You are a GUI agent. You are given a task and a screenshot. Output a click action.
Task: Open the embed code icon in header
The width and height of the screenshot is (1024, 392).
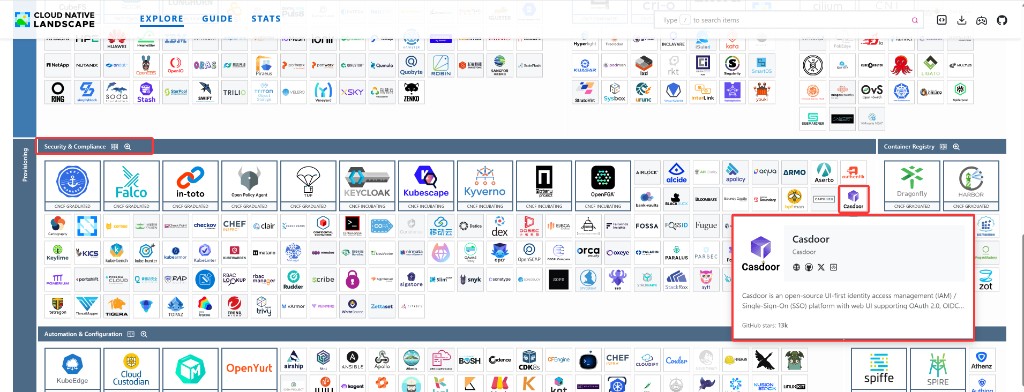[941, 20]
